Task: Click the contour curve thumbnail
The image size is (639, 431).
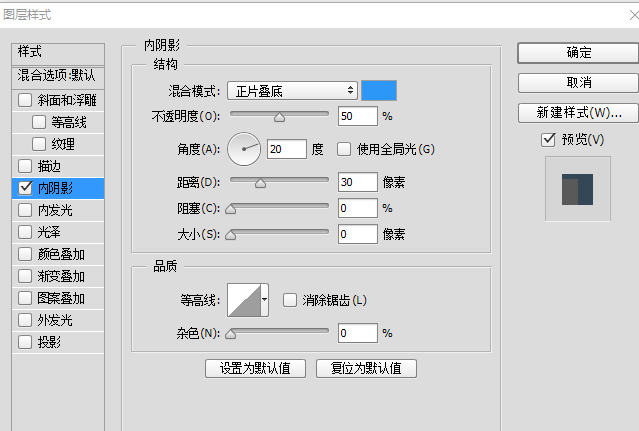Action: coord(244,300)
